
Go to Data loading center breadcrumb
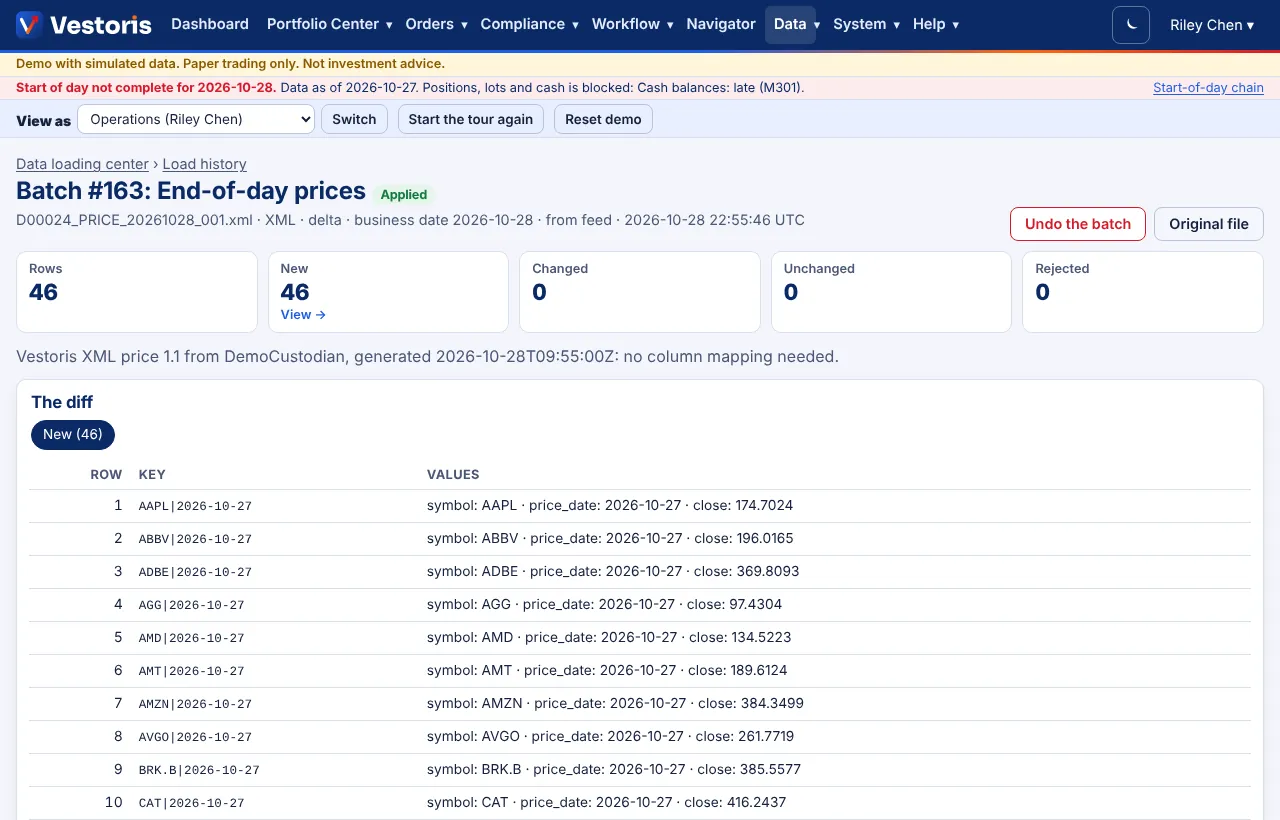tap(82, 164)
